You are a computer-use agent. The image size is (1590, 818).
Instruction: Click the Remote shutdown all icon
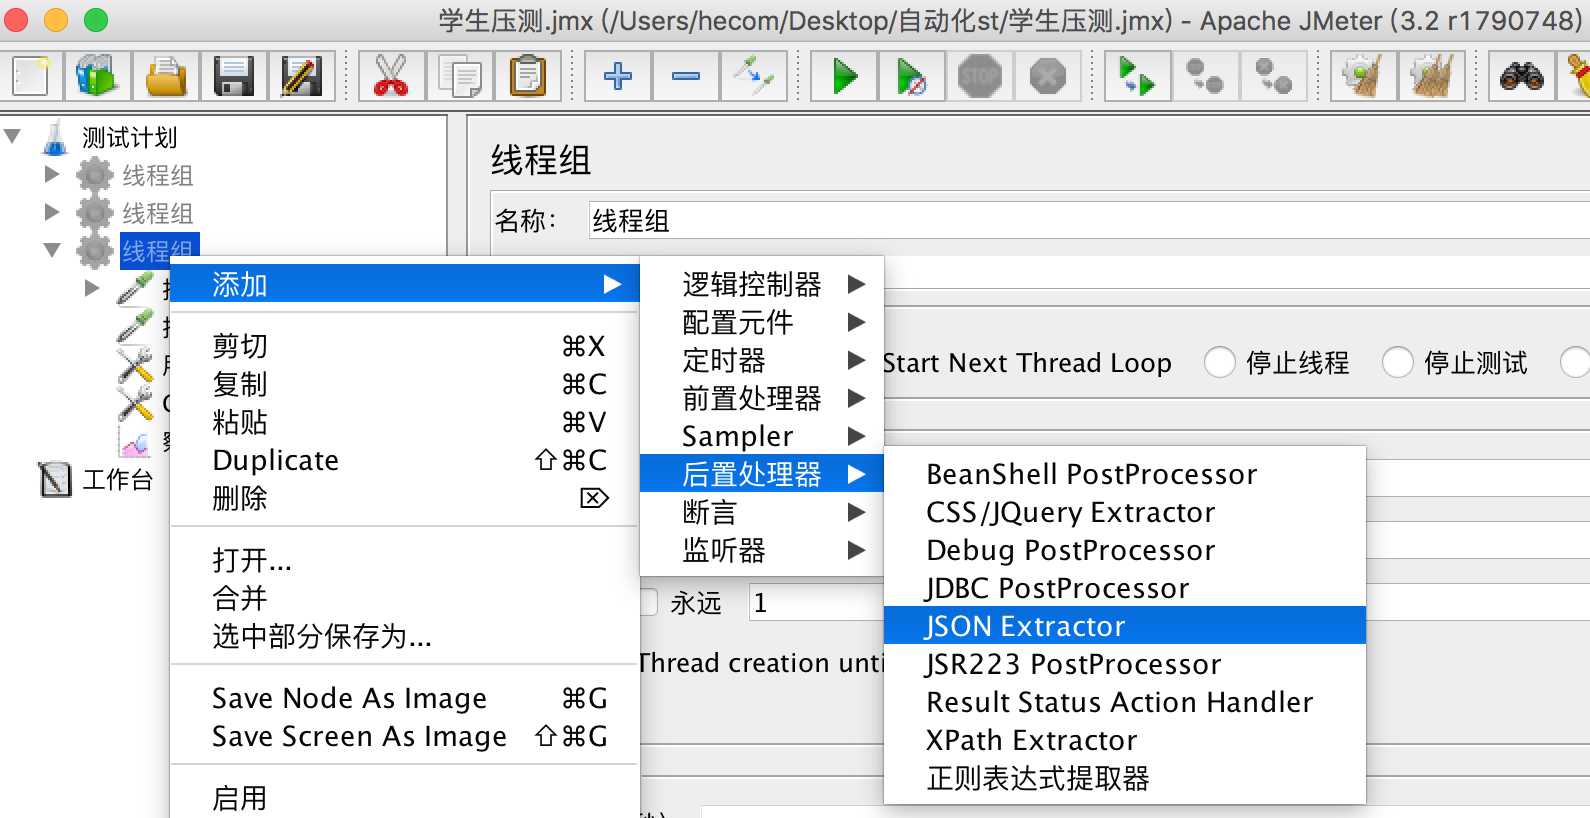tap(1273, 76)
